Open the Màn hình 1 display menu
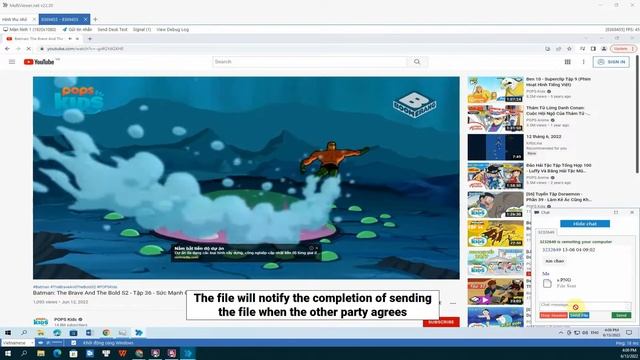This screenshot has height=360, width=640. coord(29,29)
